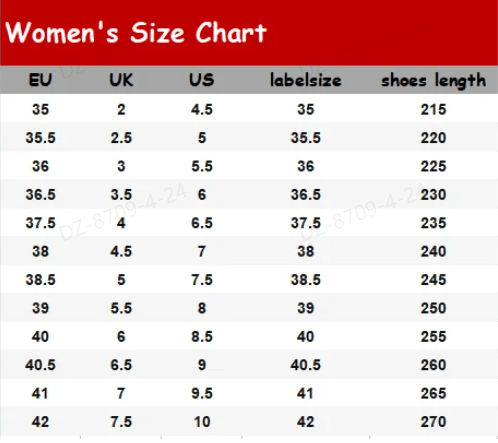The image size is (498, 443).
Task: Click shoes length value 240
Action: [433, 251]
